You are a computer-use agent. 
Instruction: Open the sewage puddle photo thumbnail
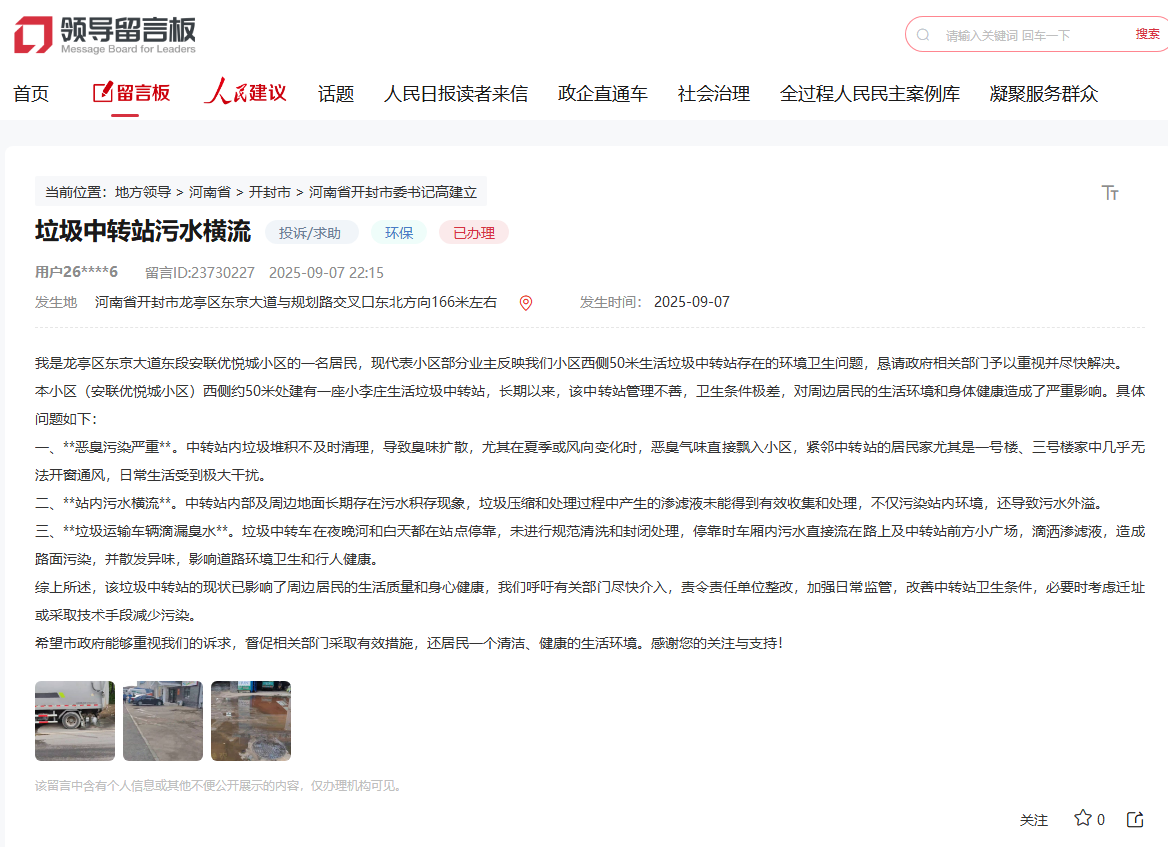251,721
